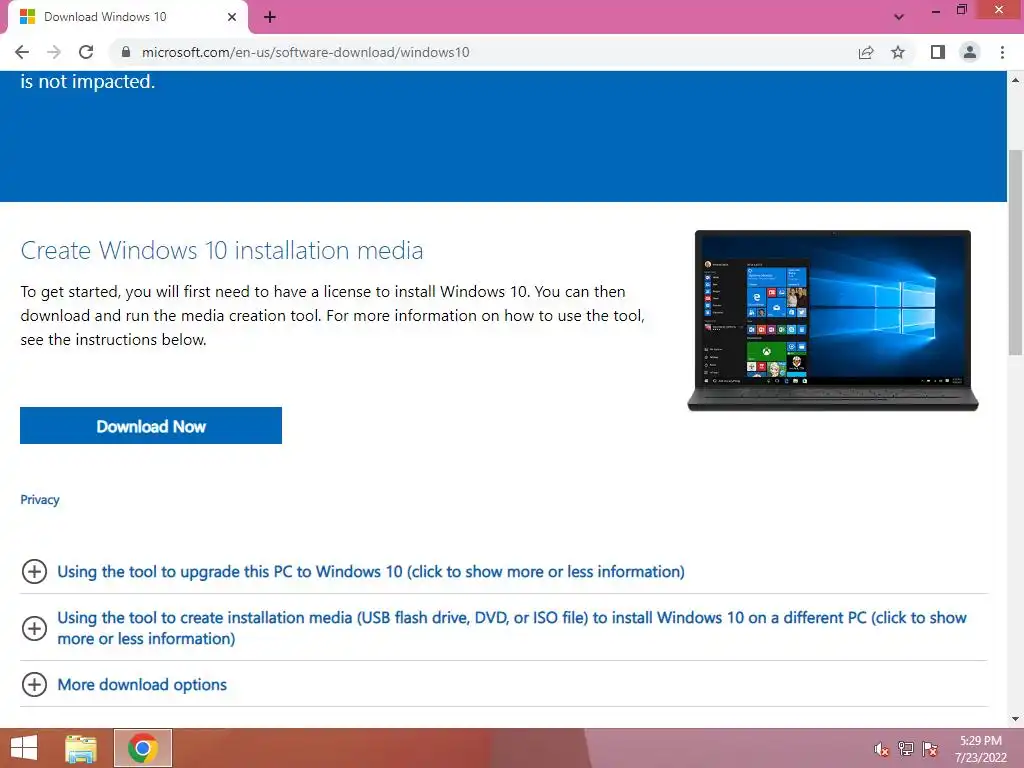Click the taskbar clock showing 5:29 PM

[x=980, y=749]
